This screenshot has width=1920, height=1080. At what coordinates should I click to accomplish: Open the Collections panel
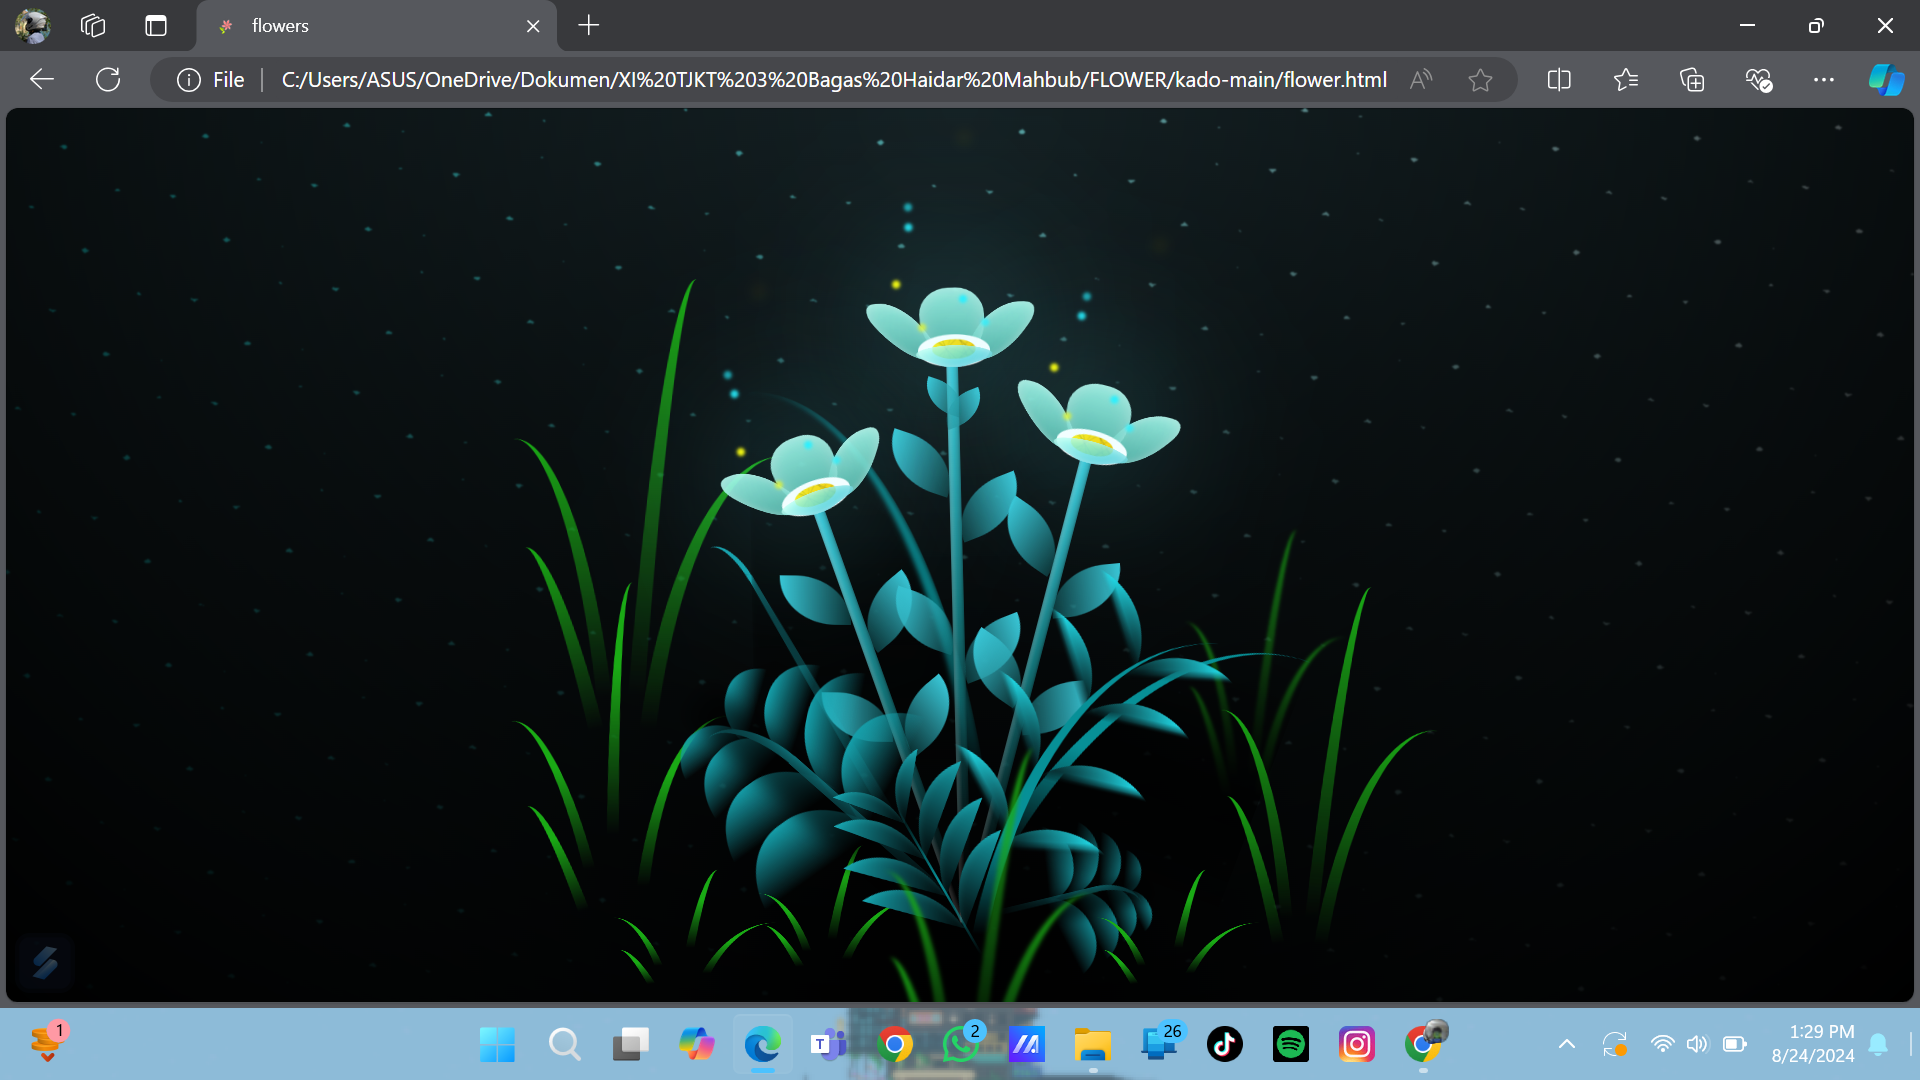1692,79
